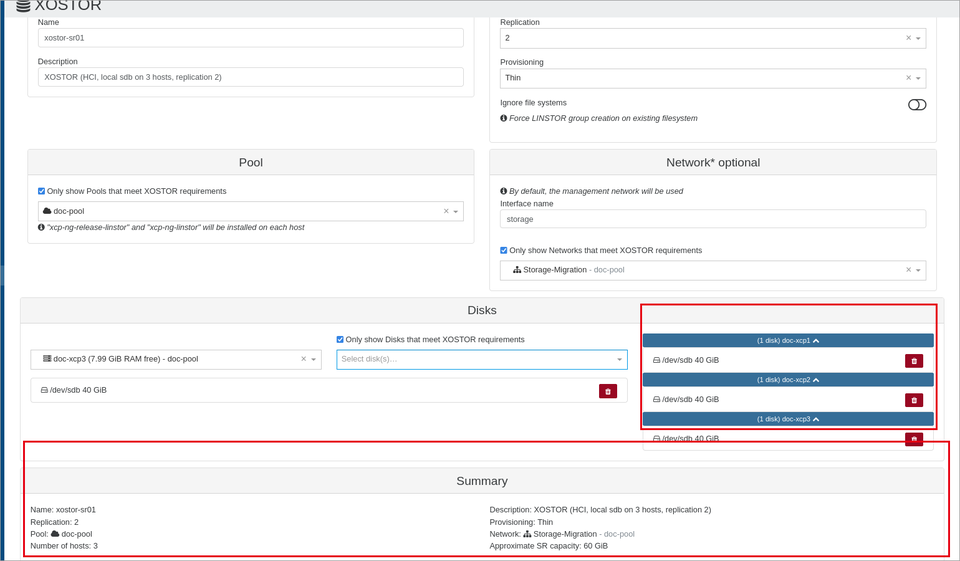Screen dimensions: 960x561
Task: Collapse the doc-xcp2 disk group
Action: pyautogui.click(x=788, y=380)
